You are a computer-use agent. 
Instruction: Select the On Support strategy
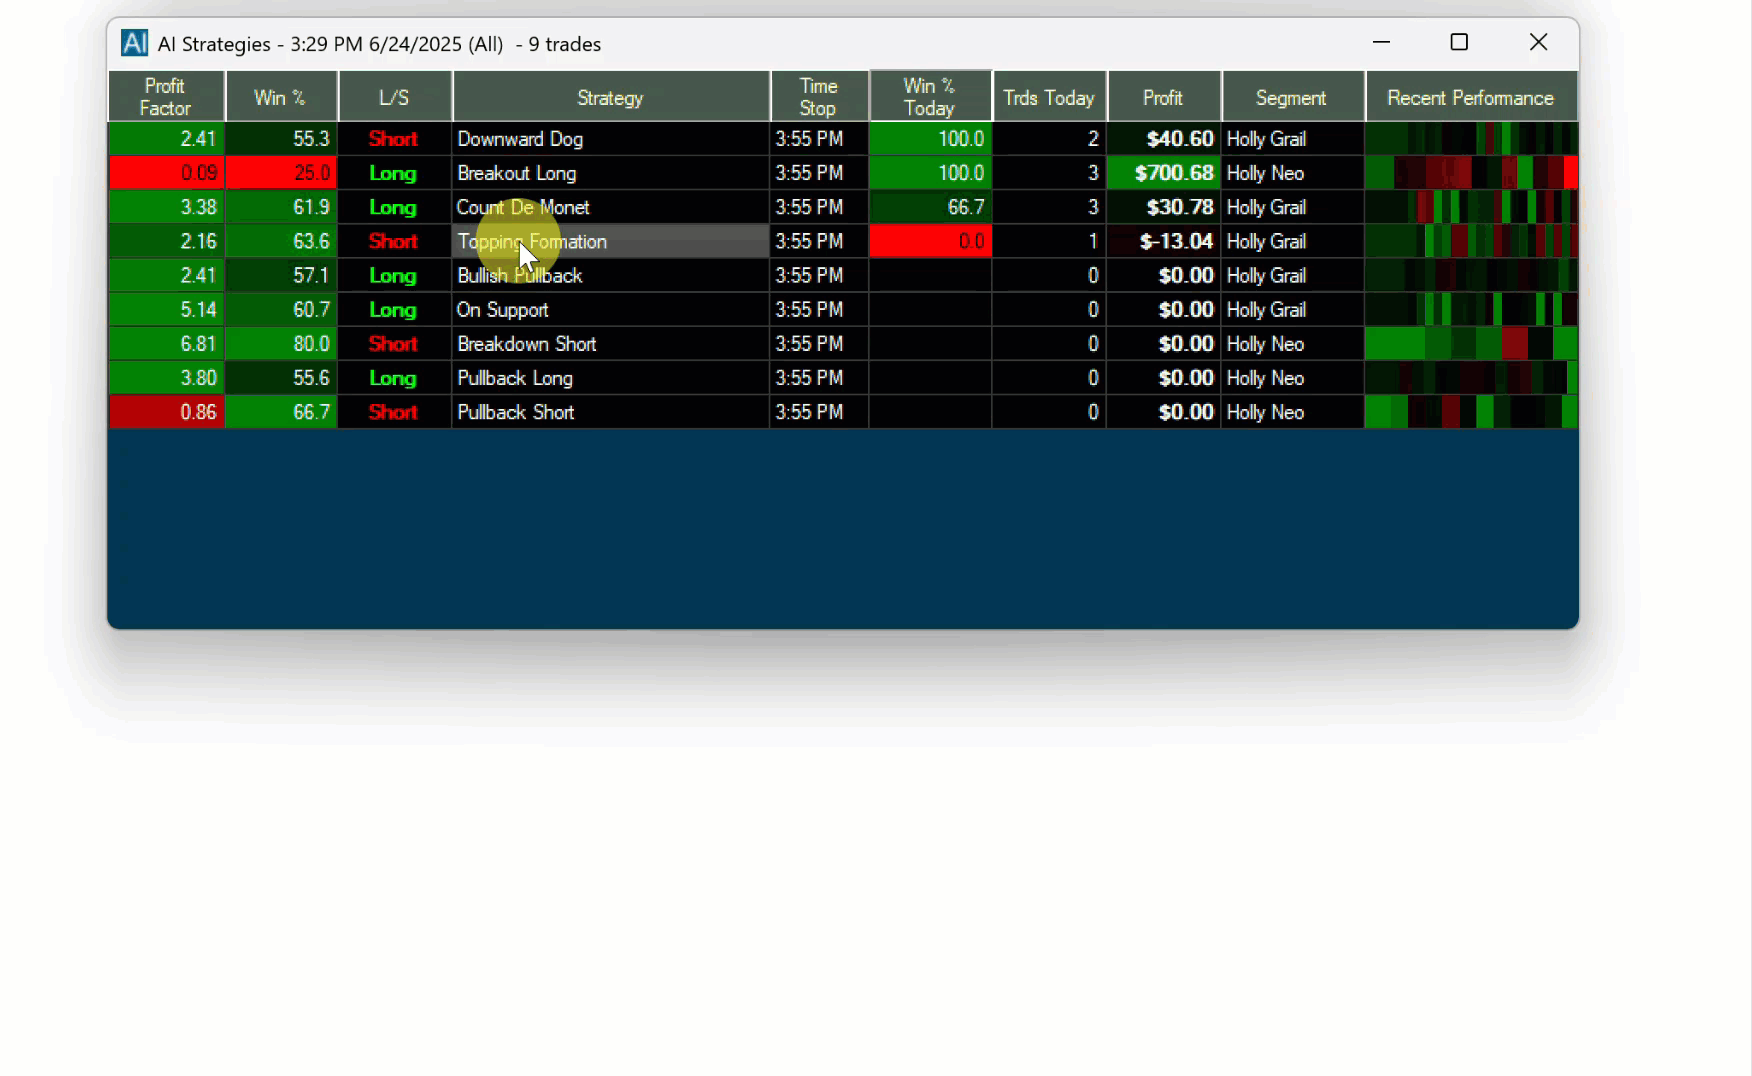pos(610,309)
